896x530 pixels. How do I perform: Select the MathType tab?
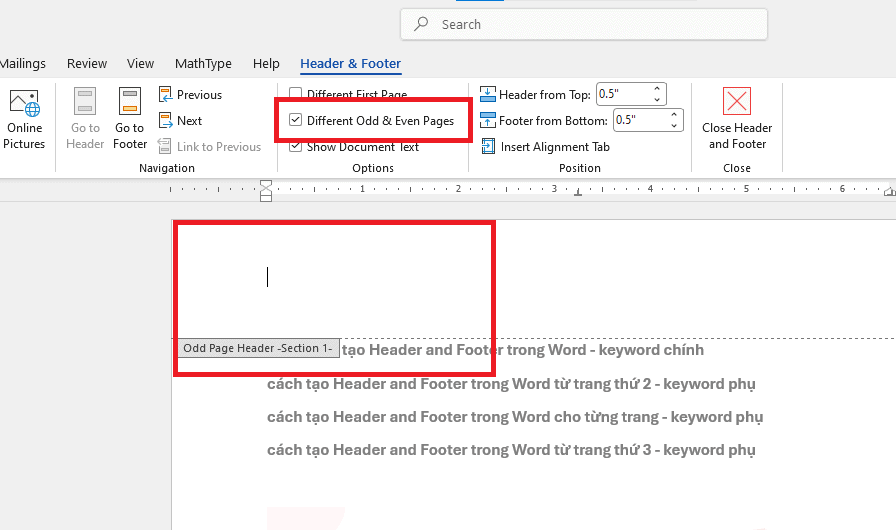point(203,63)
